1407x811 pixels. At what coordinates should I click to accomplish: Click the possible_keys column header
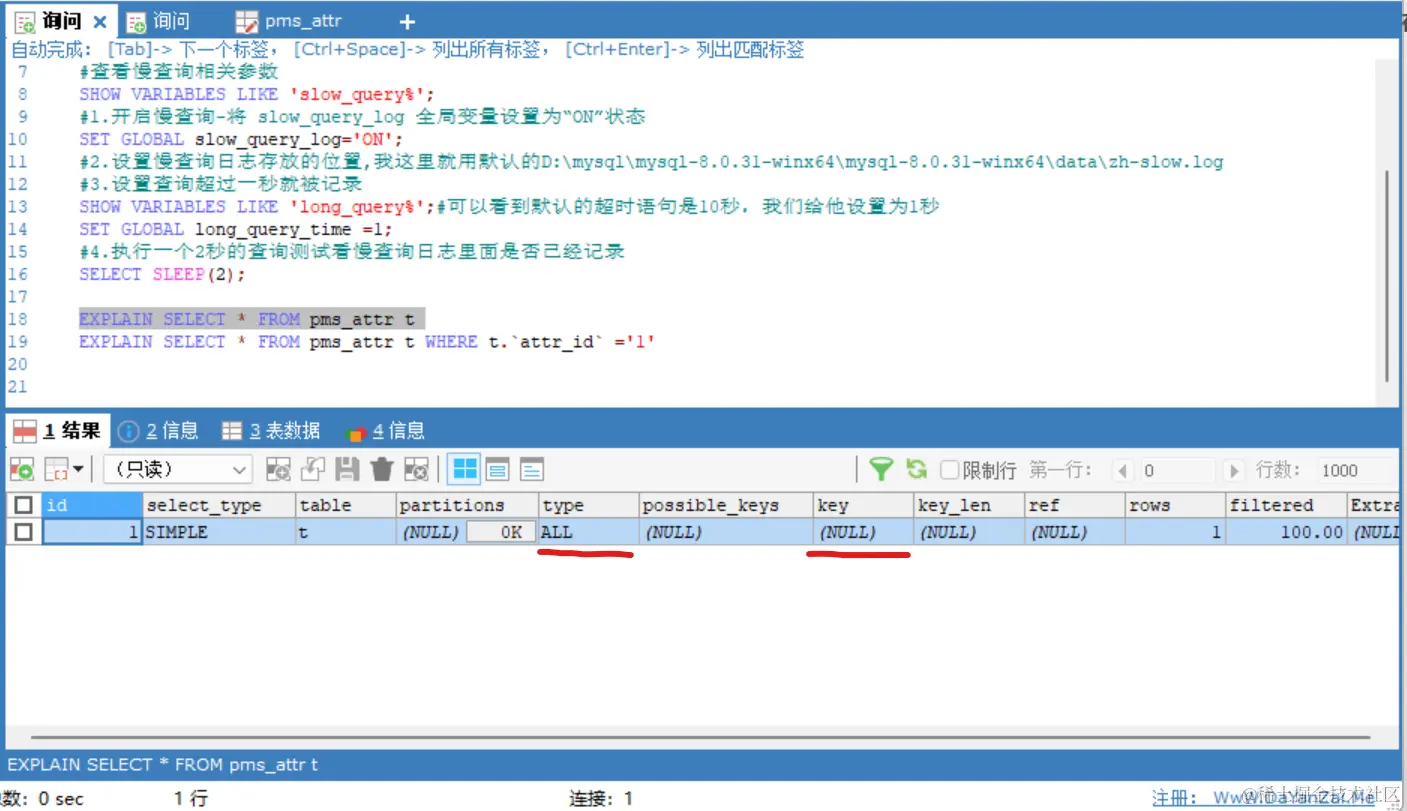[725, 505]
